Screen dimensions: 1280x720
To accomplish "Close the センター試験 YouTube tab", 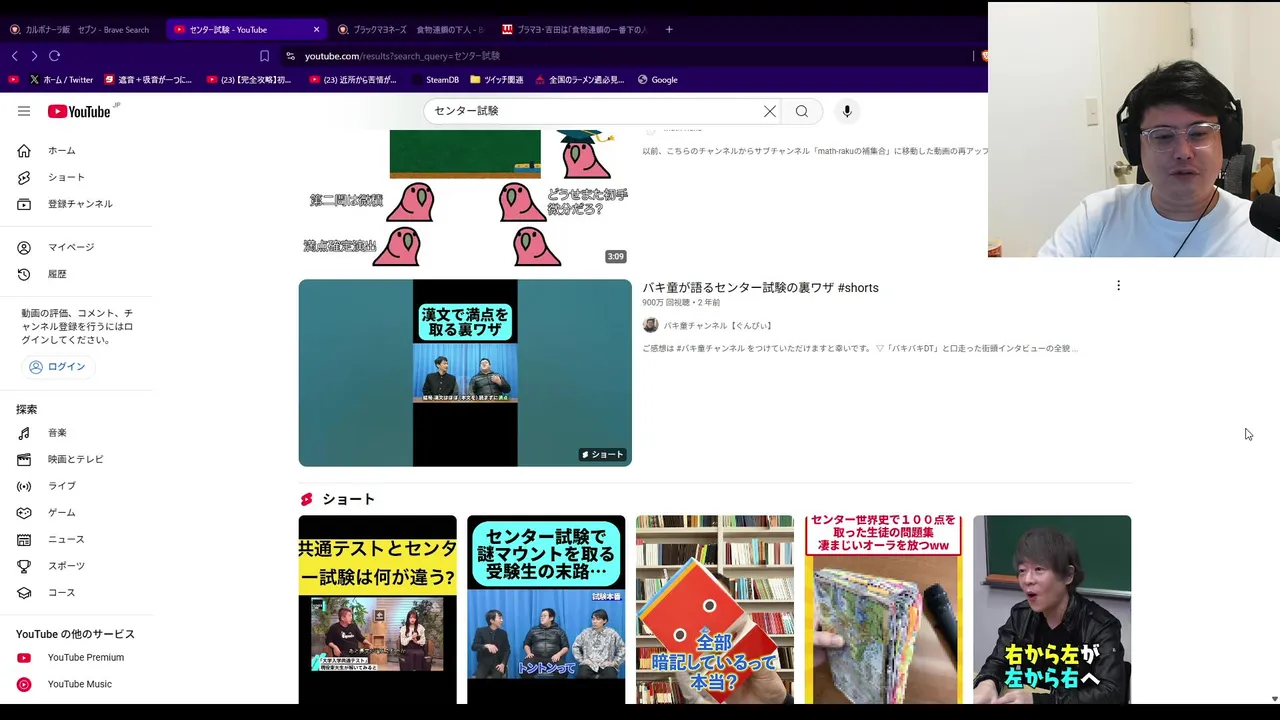I will tap(317, 29).
